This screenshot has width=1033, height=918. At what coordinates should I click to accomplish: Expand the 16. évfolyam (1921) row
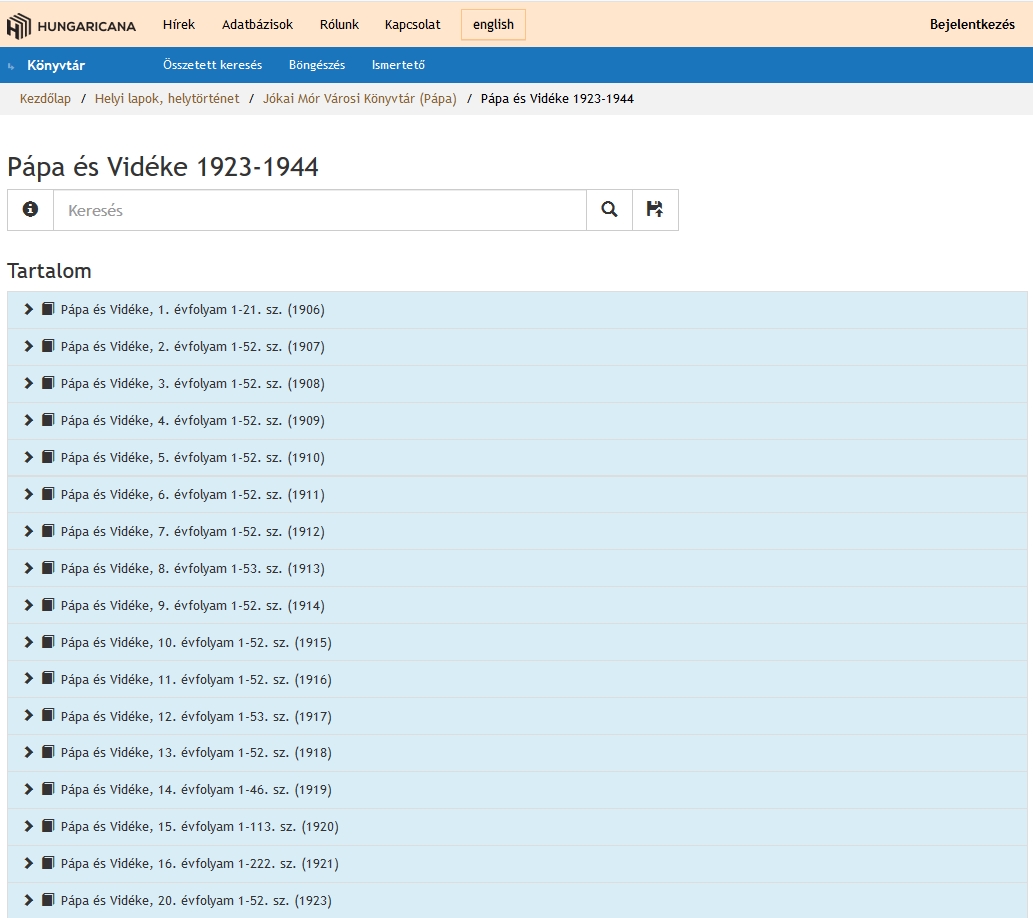(x=28, y=863)
